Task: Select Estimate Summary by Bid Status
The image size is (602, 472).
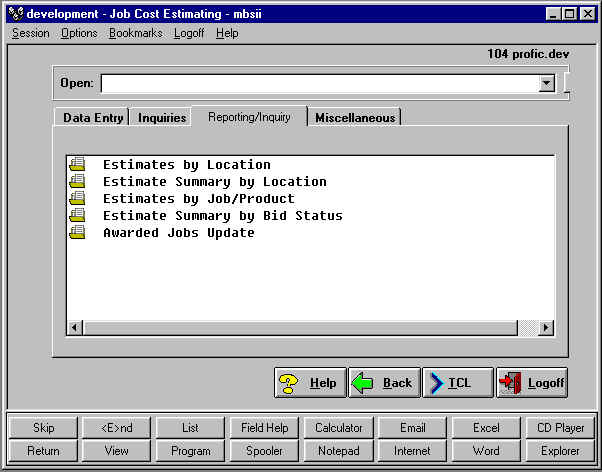Action: (x=223, y=215)
